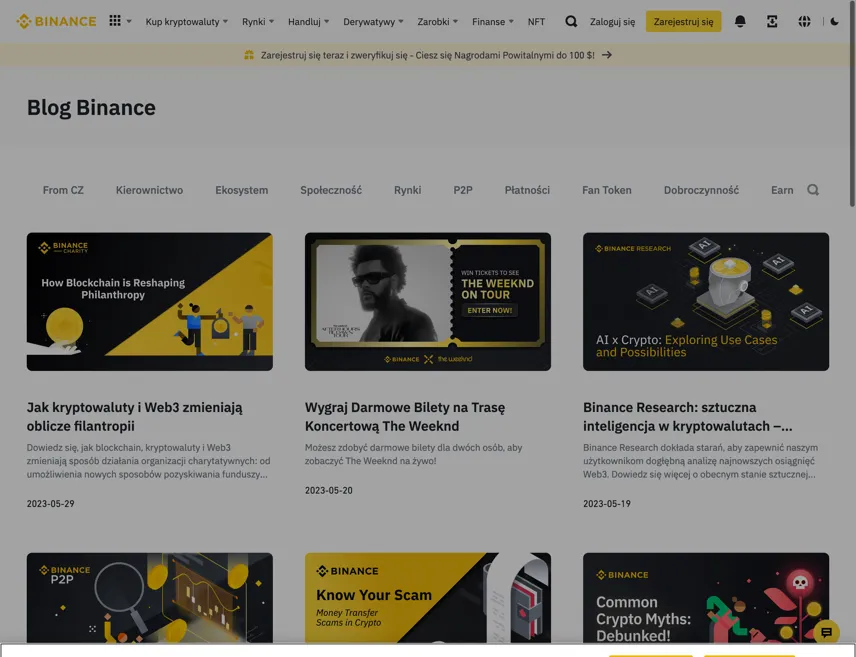Expand the Handluj dropdown menu

(x=308, y=22)
